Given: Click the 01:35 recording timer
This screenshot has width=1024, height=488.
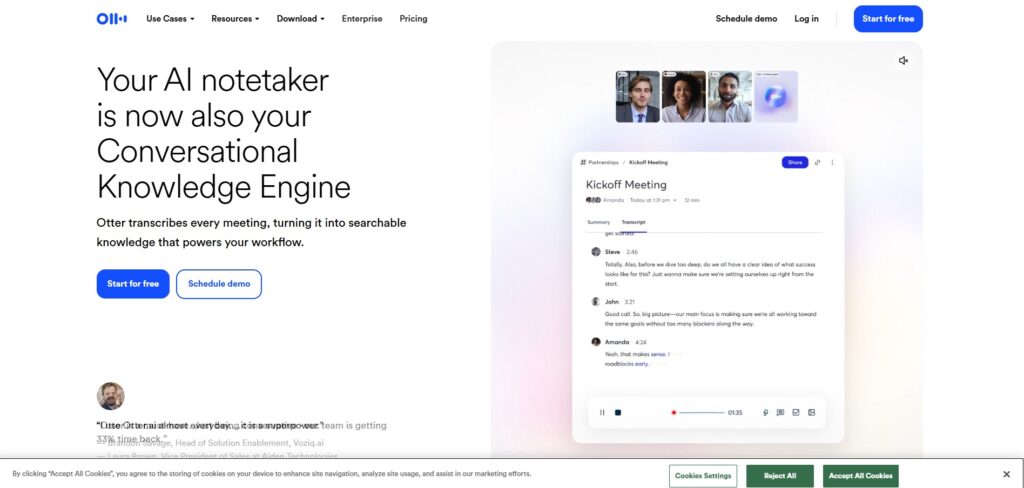Looking at the screenshot, I should 735,413.
